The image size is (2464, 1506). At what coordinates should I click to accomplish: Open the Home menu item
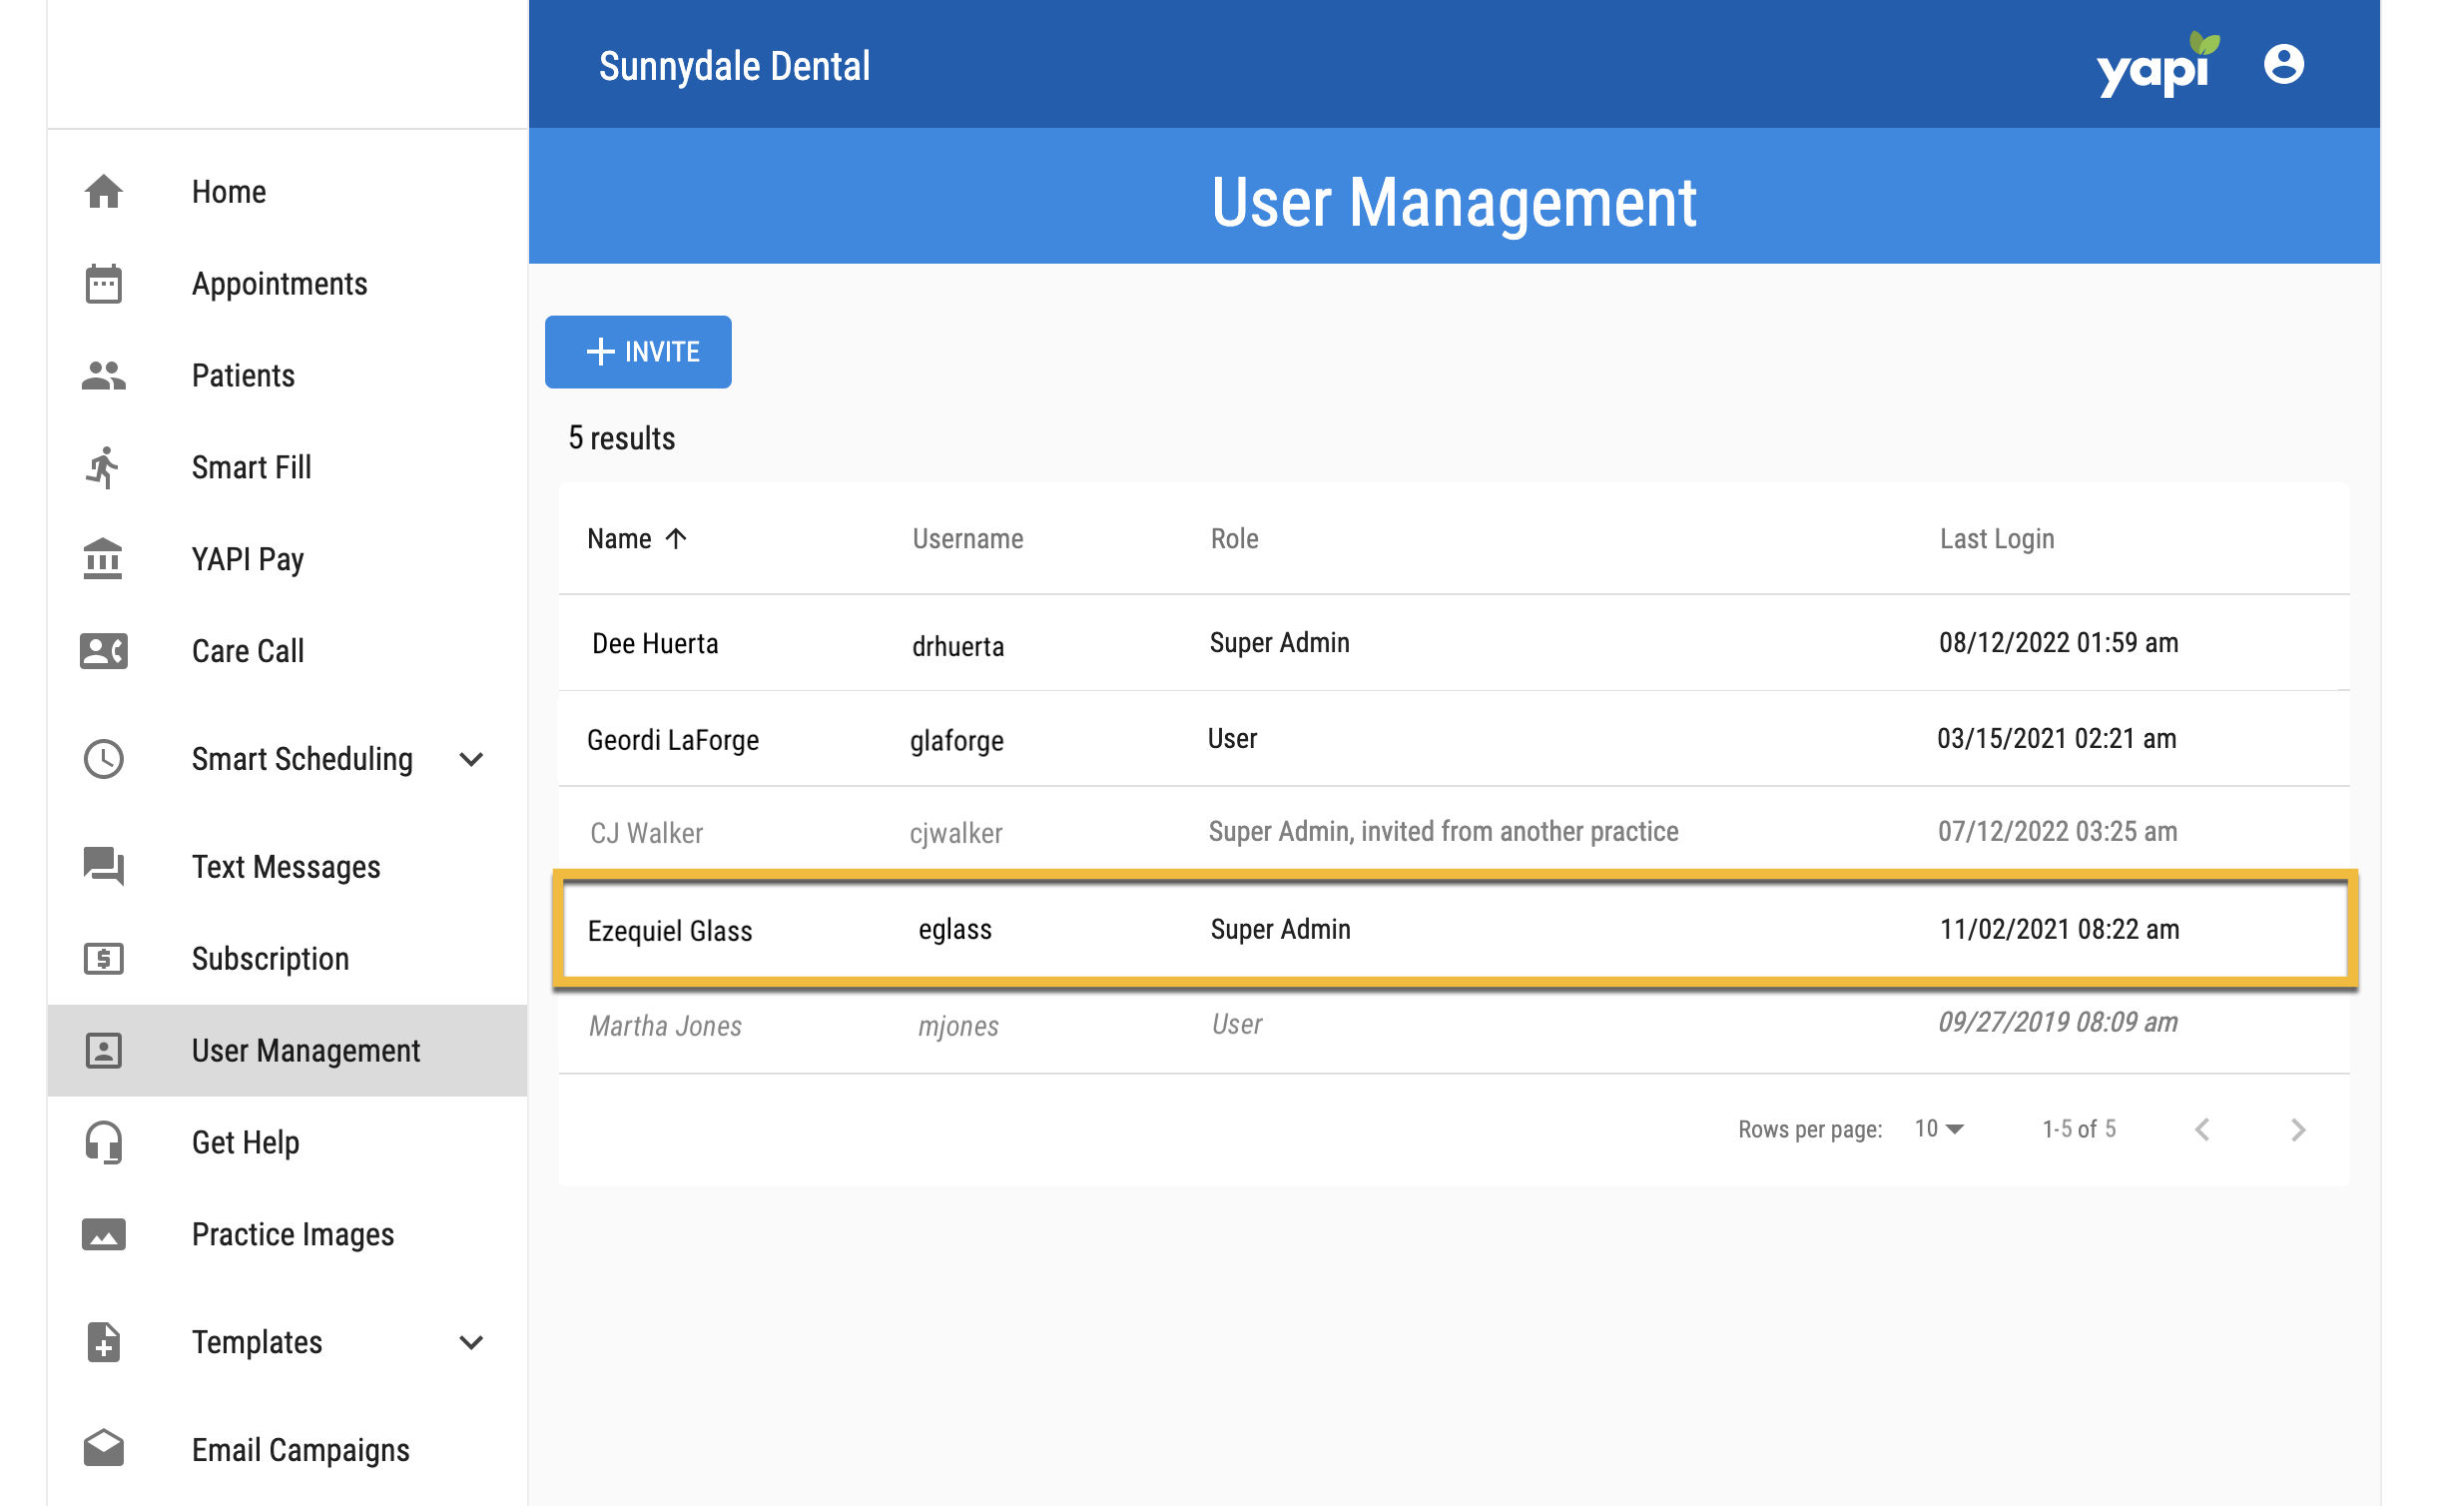pos(288,192)
